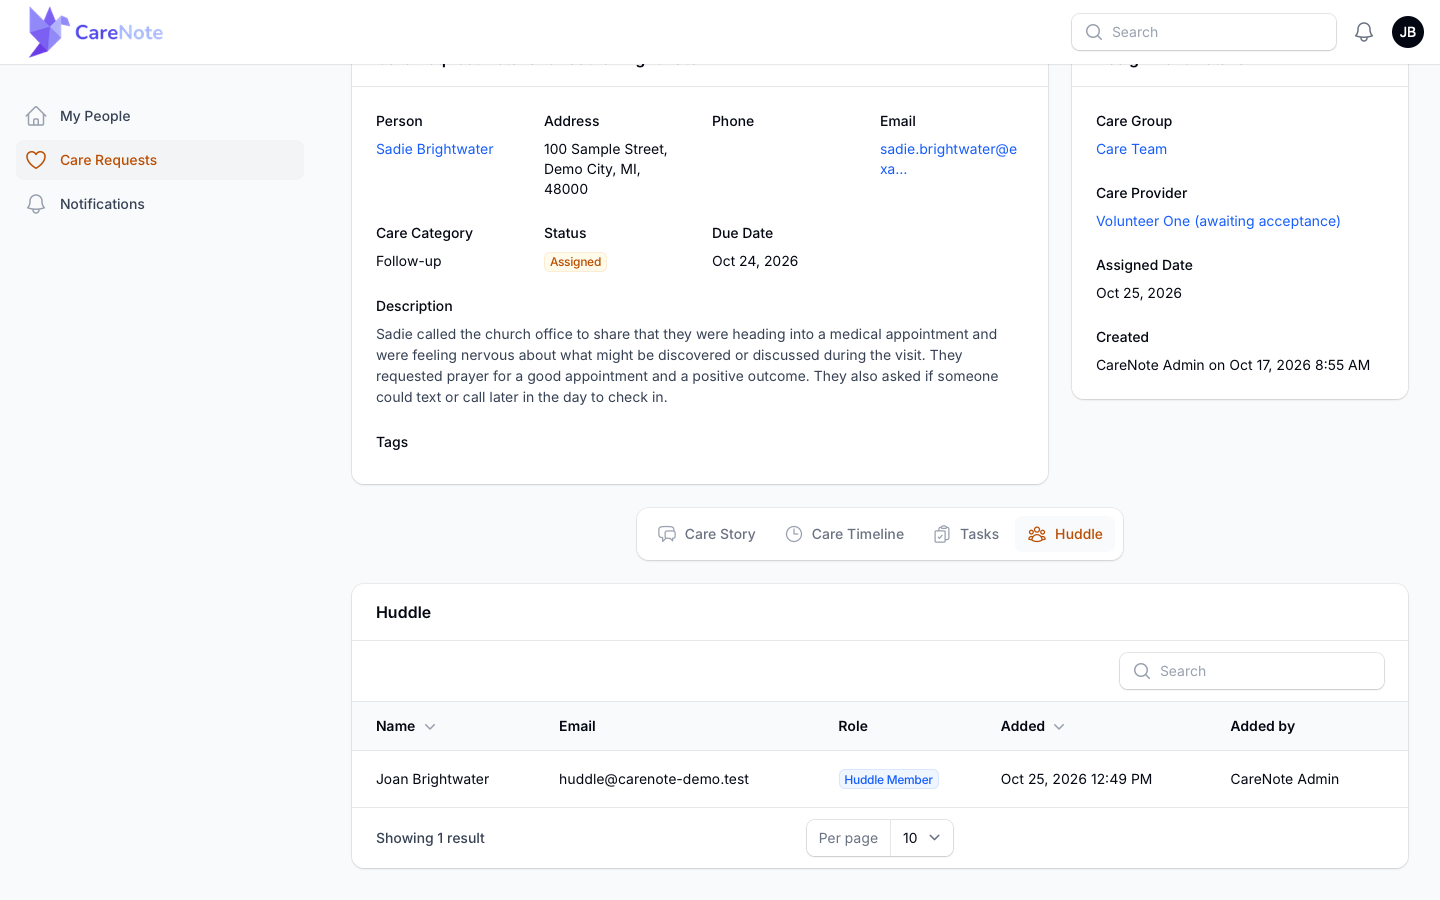Screen dimensions: 1440x900
Task: Click the Huddle panel heading
Action: (x=403, y=612)
